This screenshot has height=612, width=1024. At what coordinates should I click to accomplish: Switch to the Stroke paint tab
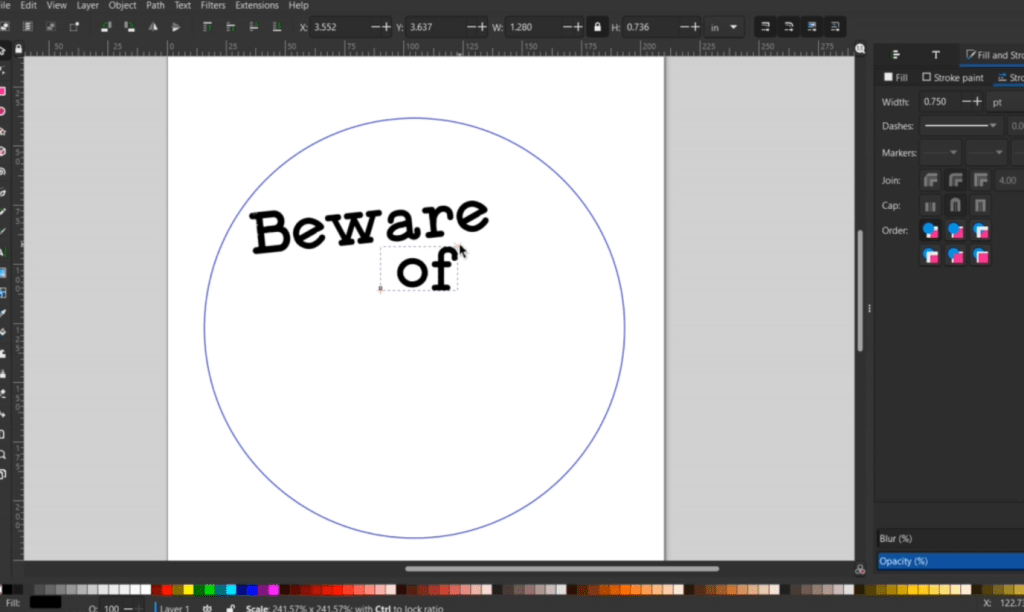pyautogui.click(x=952, y=77)
